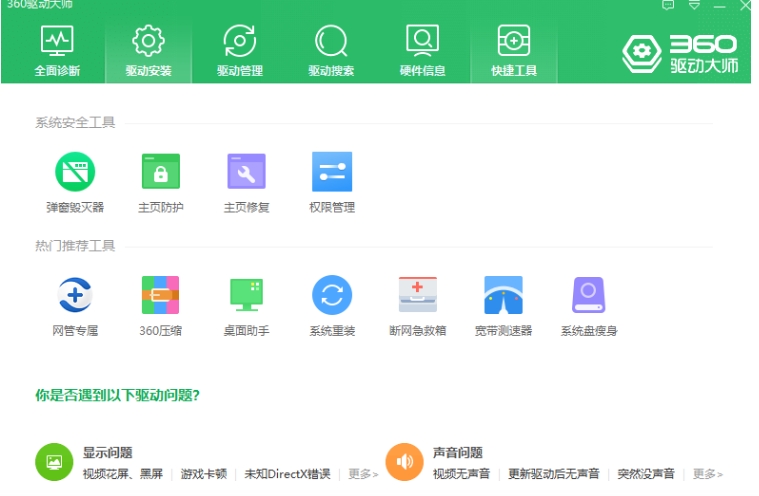The width and height of the screenshot is (759, 496).
Task: Launch 权限管理 sliders icon
Action: pos(332,171)
